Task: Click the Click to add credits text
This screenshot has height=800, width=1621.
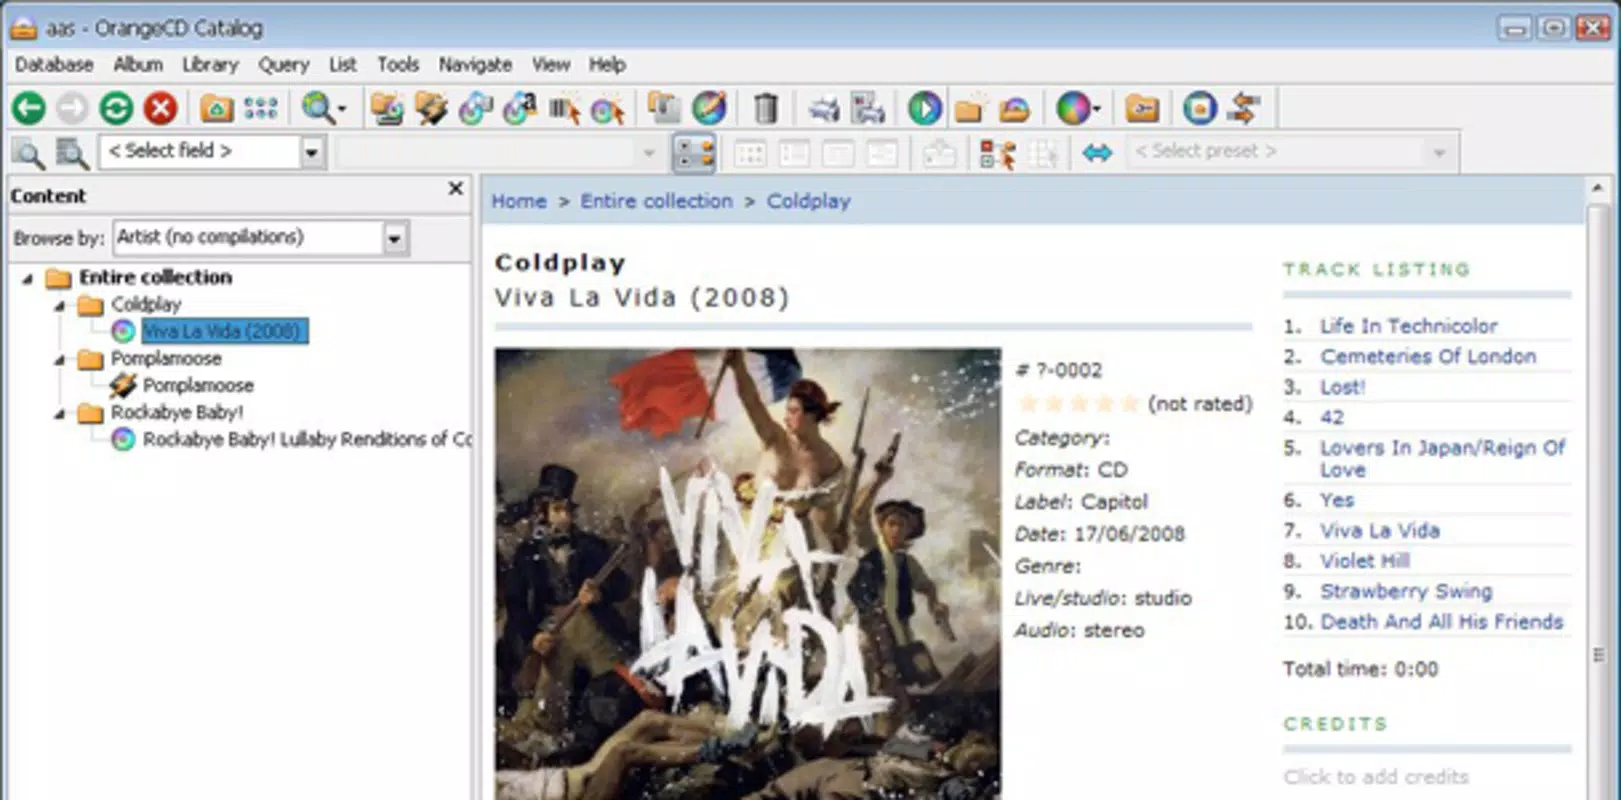Action: [x=1376, y=777]
